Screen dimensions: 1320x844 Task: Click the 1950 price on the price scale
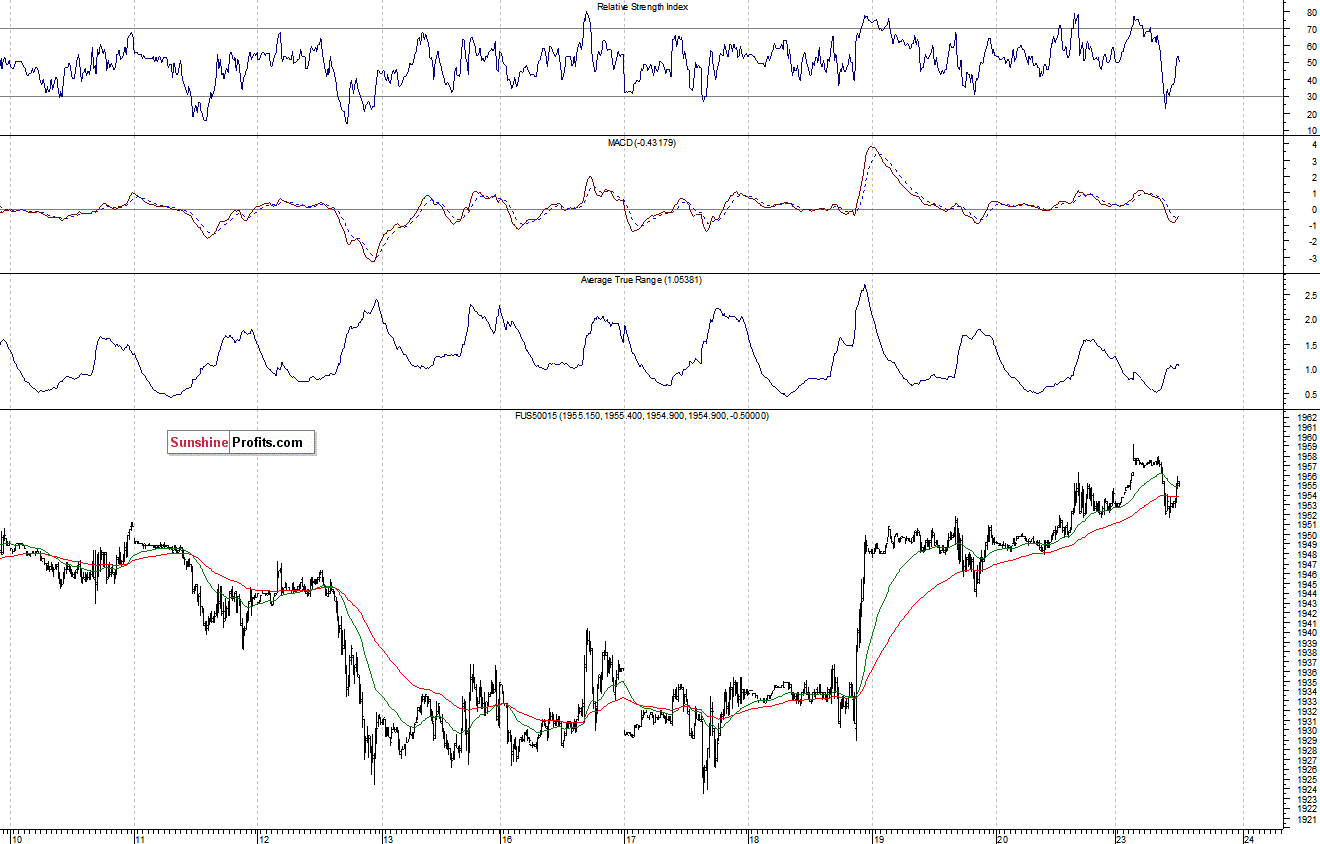1306,535
